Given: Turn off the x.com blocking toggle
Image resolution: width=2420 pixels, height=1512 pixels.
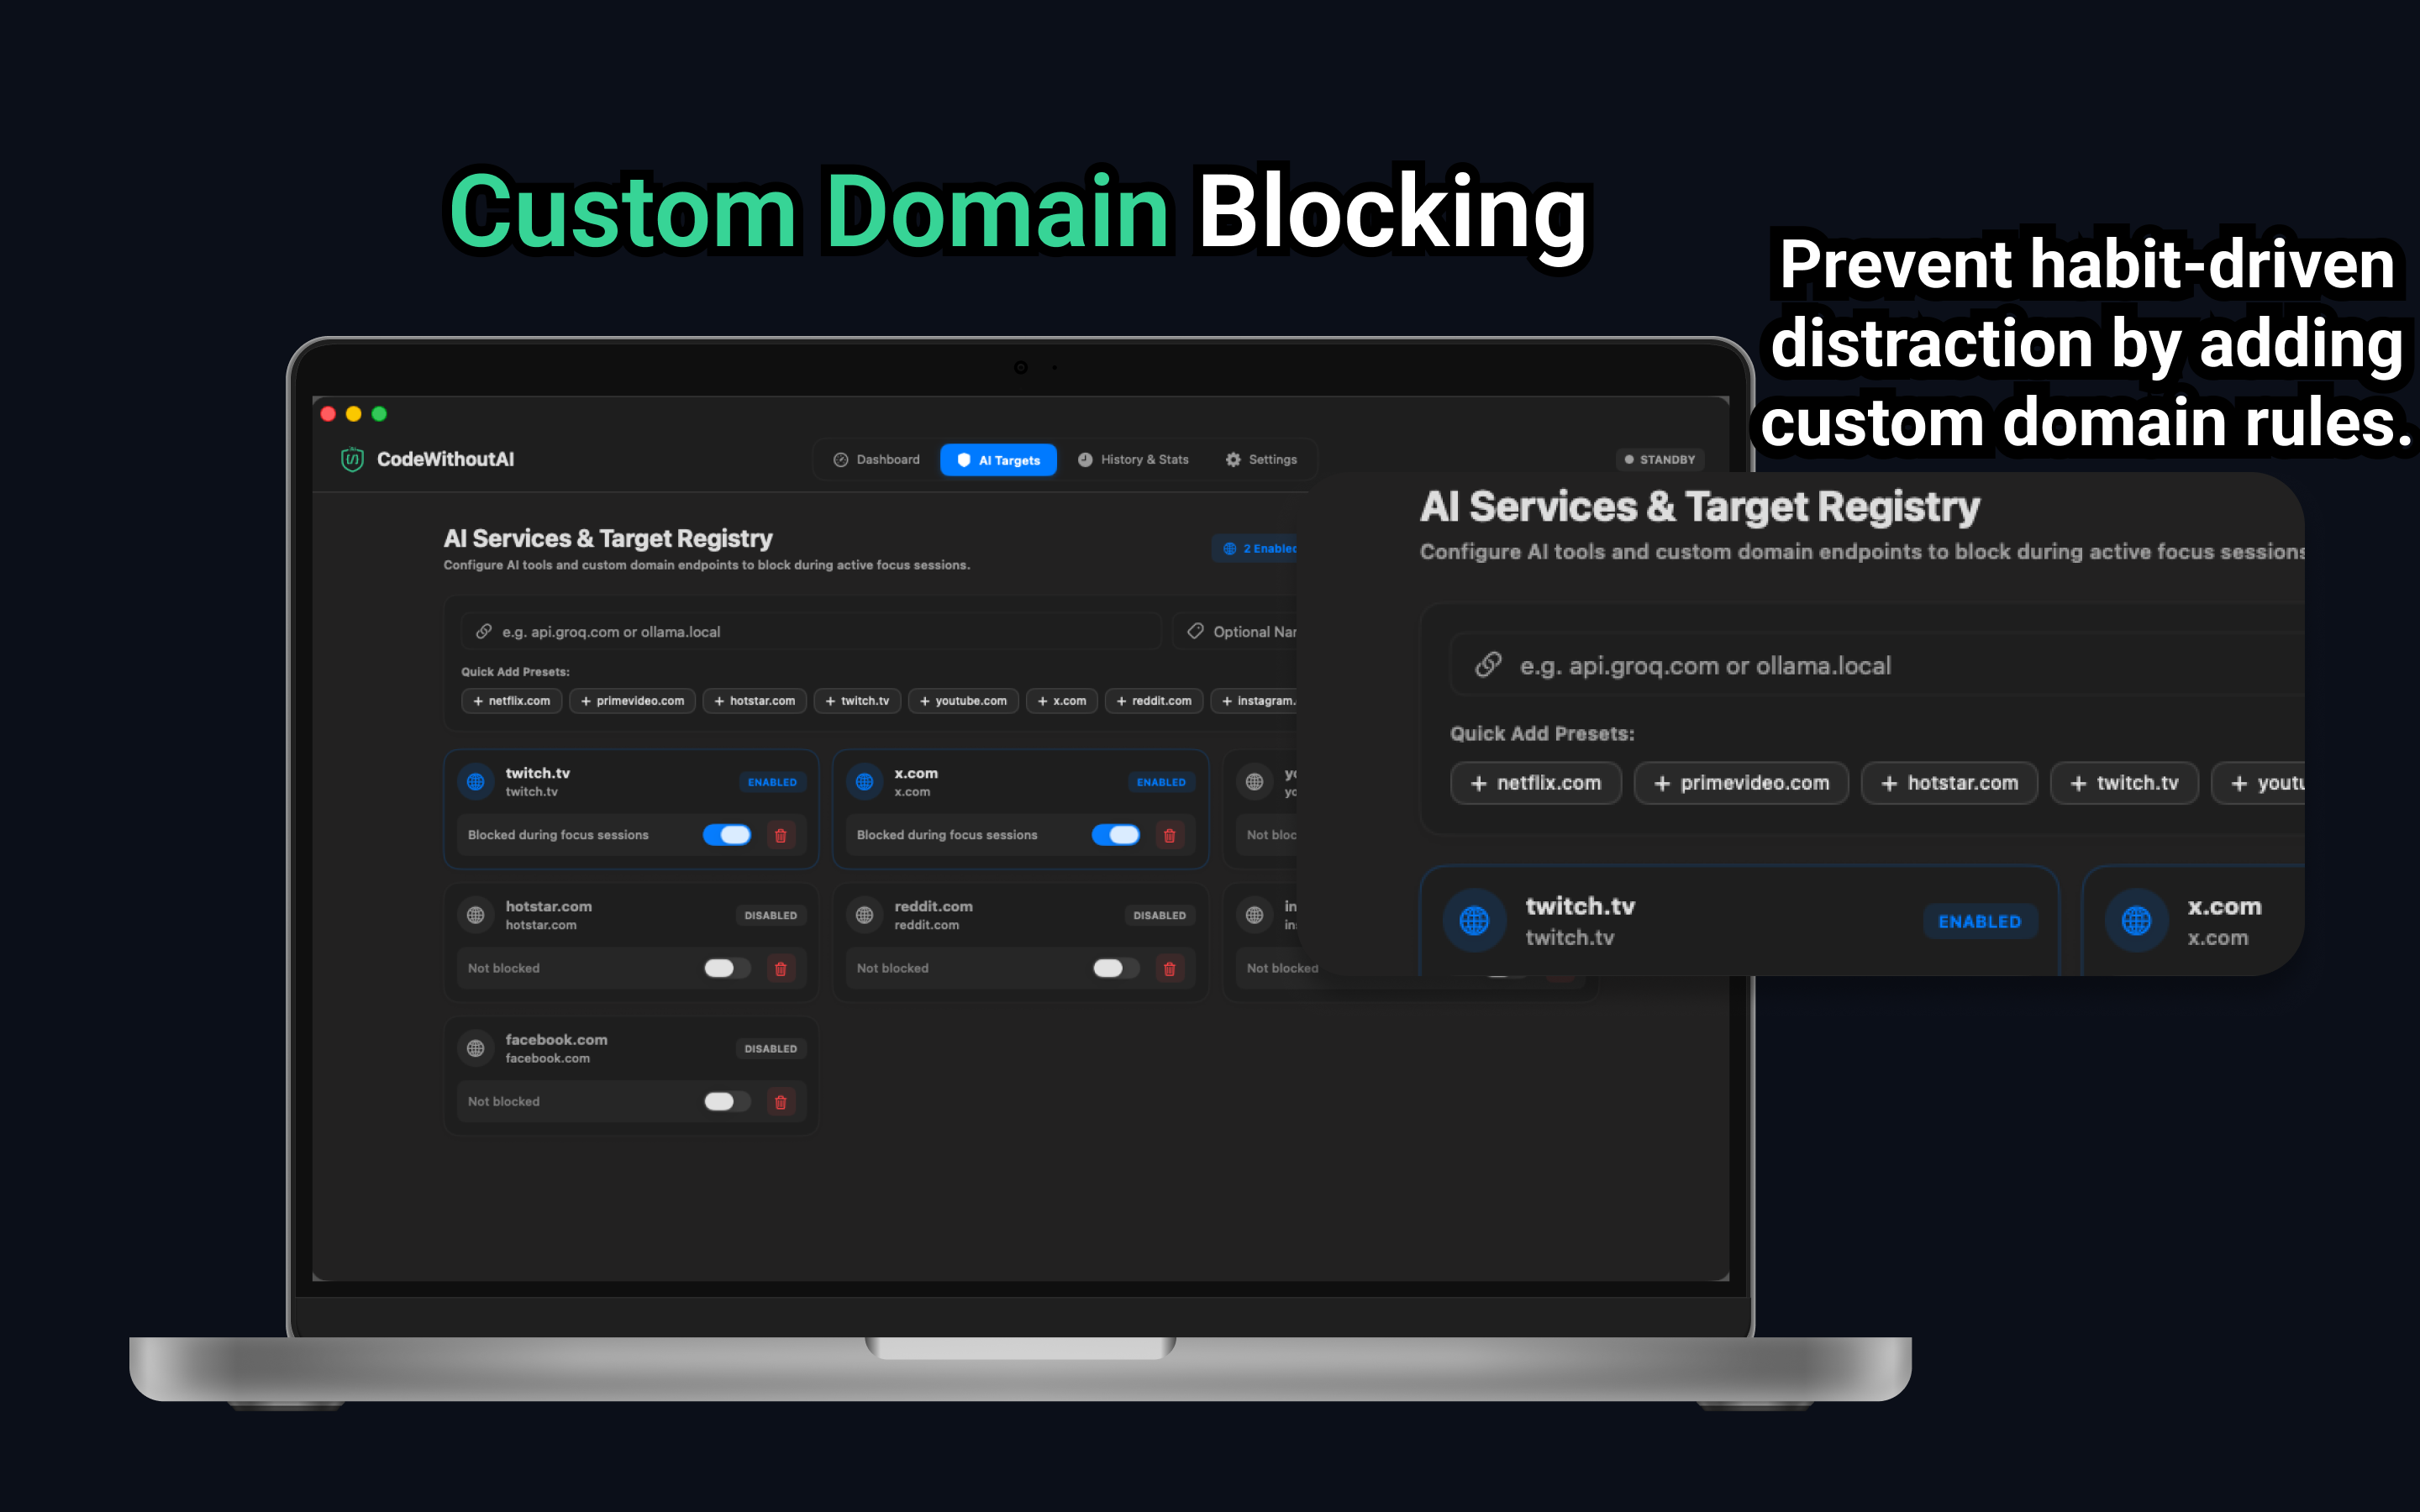Looking at the screenshot, I should [1116, 835].
